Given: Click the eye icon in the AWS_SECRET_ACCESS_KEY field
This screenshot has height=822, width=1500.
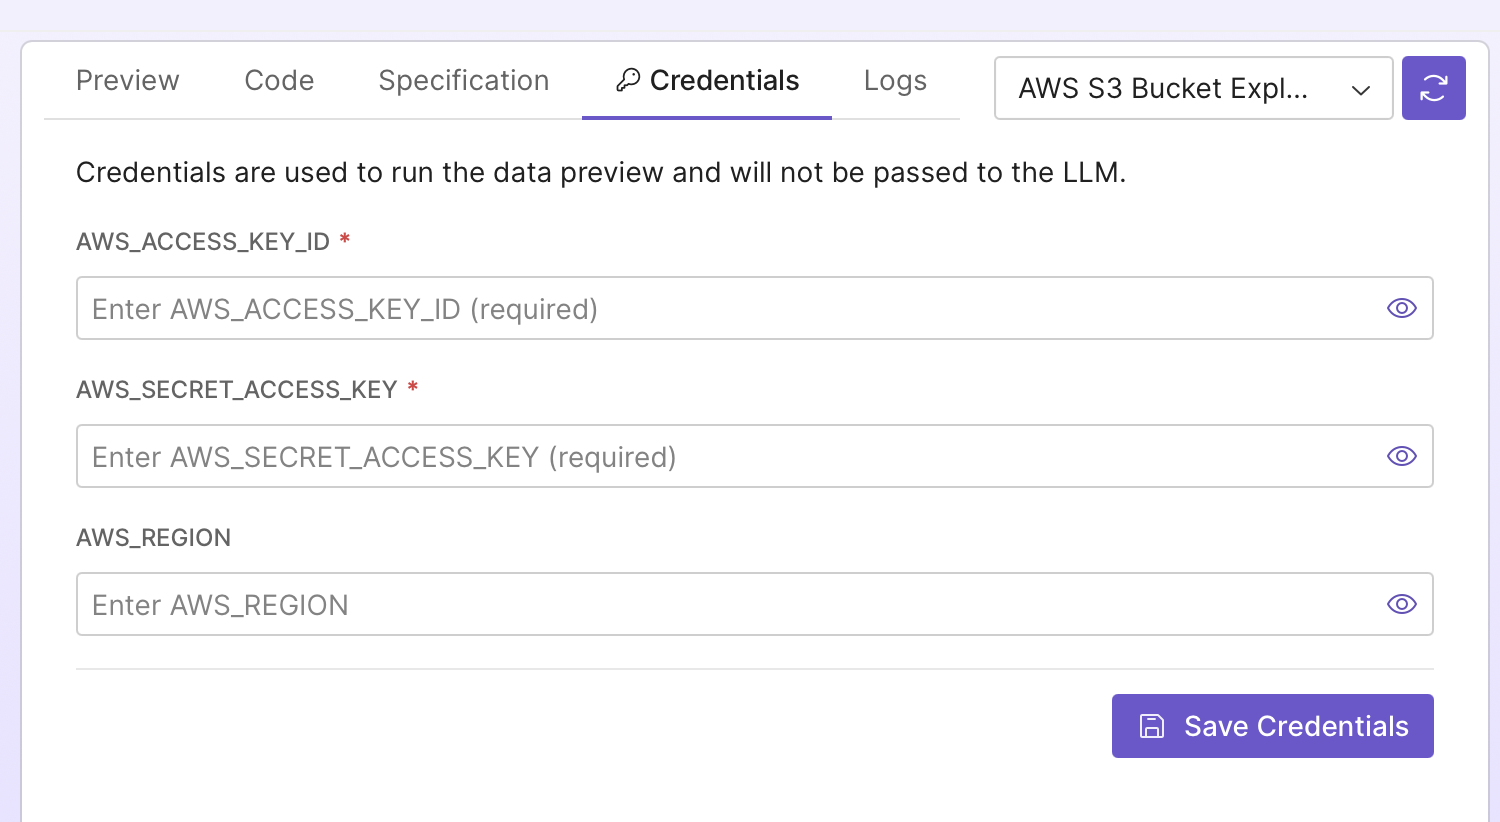Looking at the screenshot, I should click(x=1401, y=456).
